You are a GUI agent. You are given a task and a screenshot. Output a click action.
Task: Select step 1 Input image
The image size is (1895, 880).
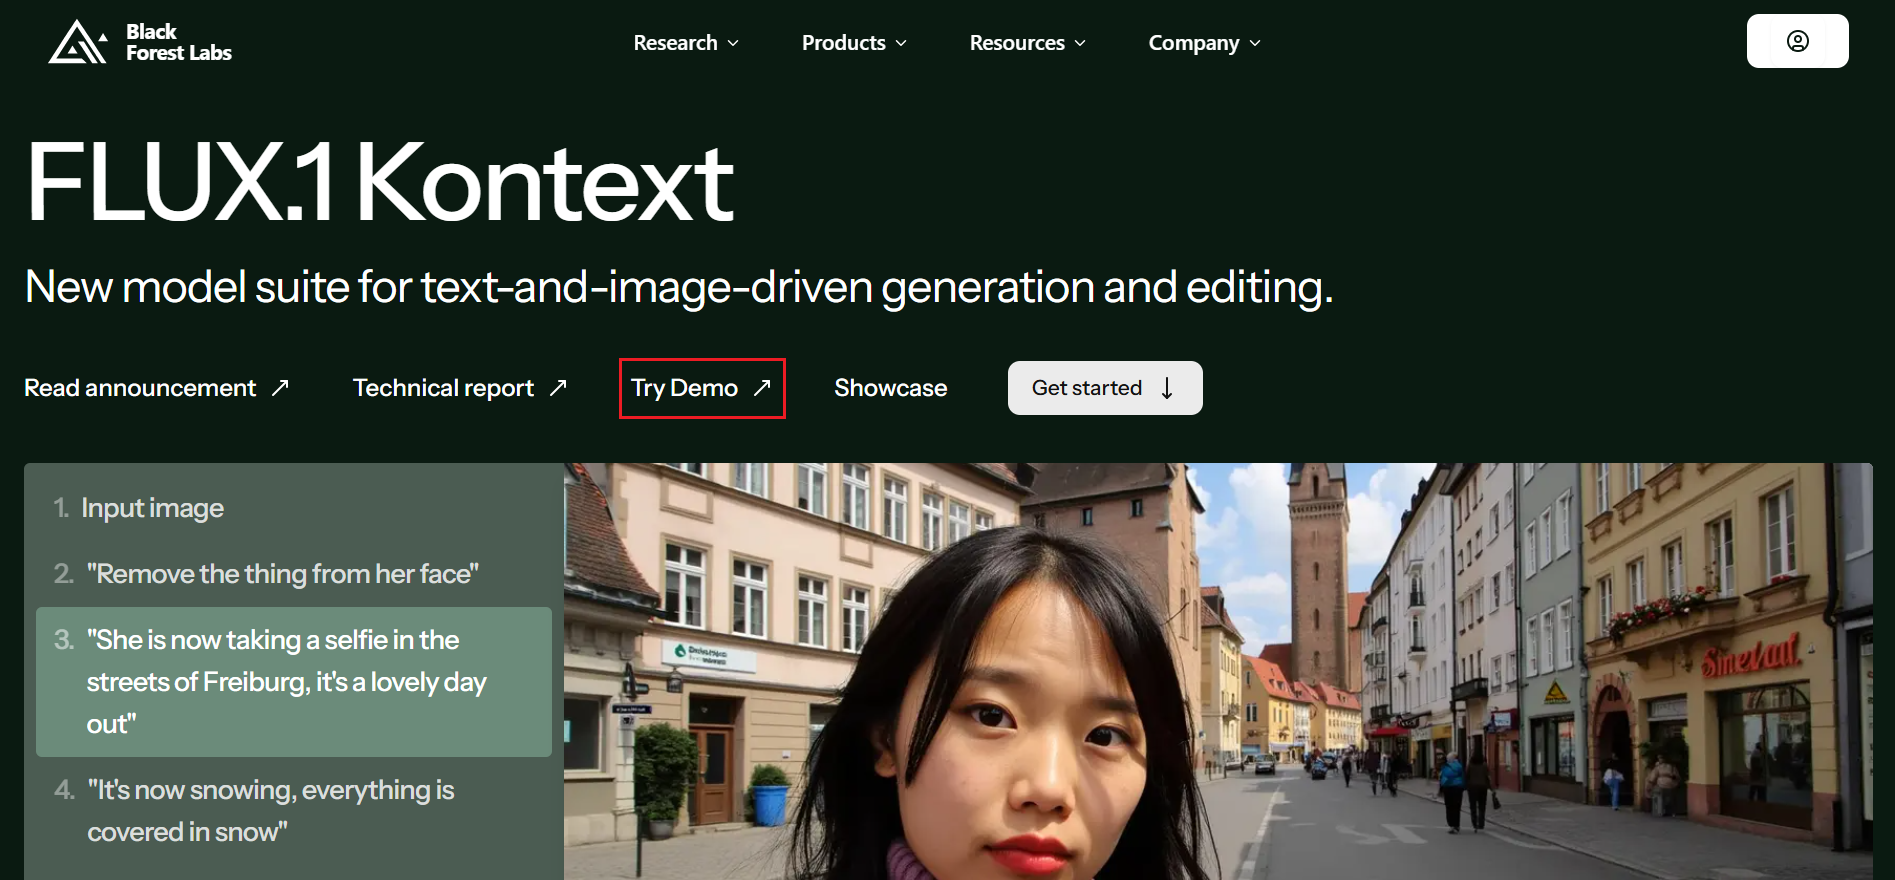pyautogui.click(x=294, y=508)
